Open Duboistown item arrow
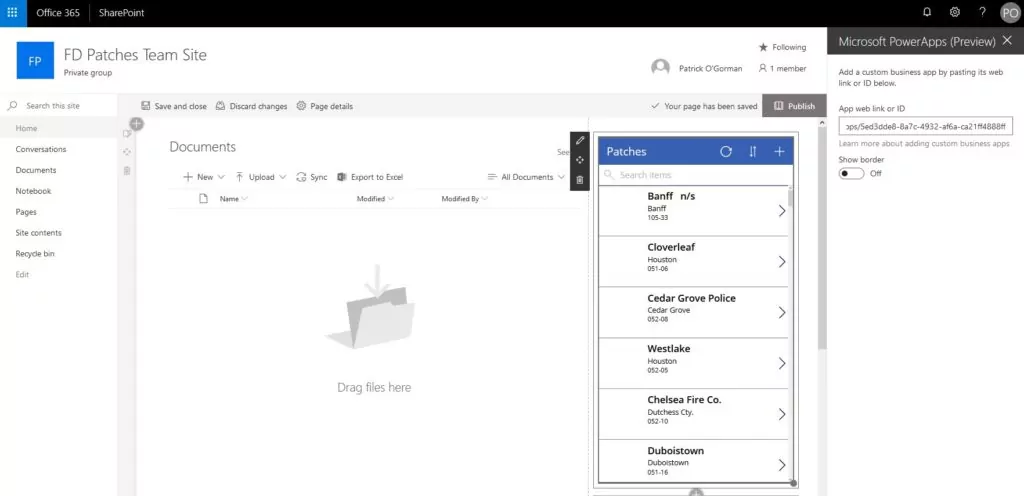Image resolution: width=1024 pixels, height=496 pixels. point(782,465)
